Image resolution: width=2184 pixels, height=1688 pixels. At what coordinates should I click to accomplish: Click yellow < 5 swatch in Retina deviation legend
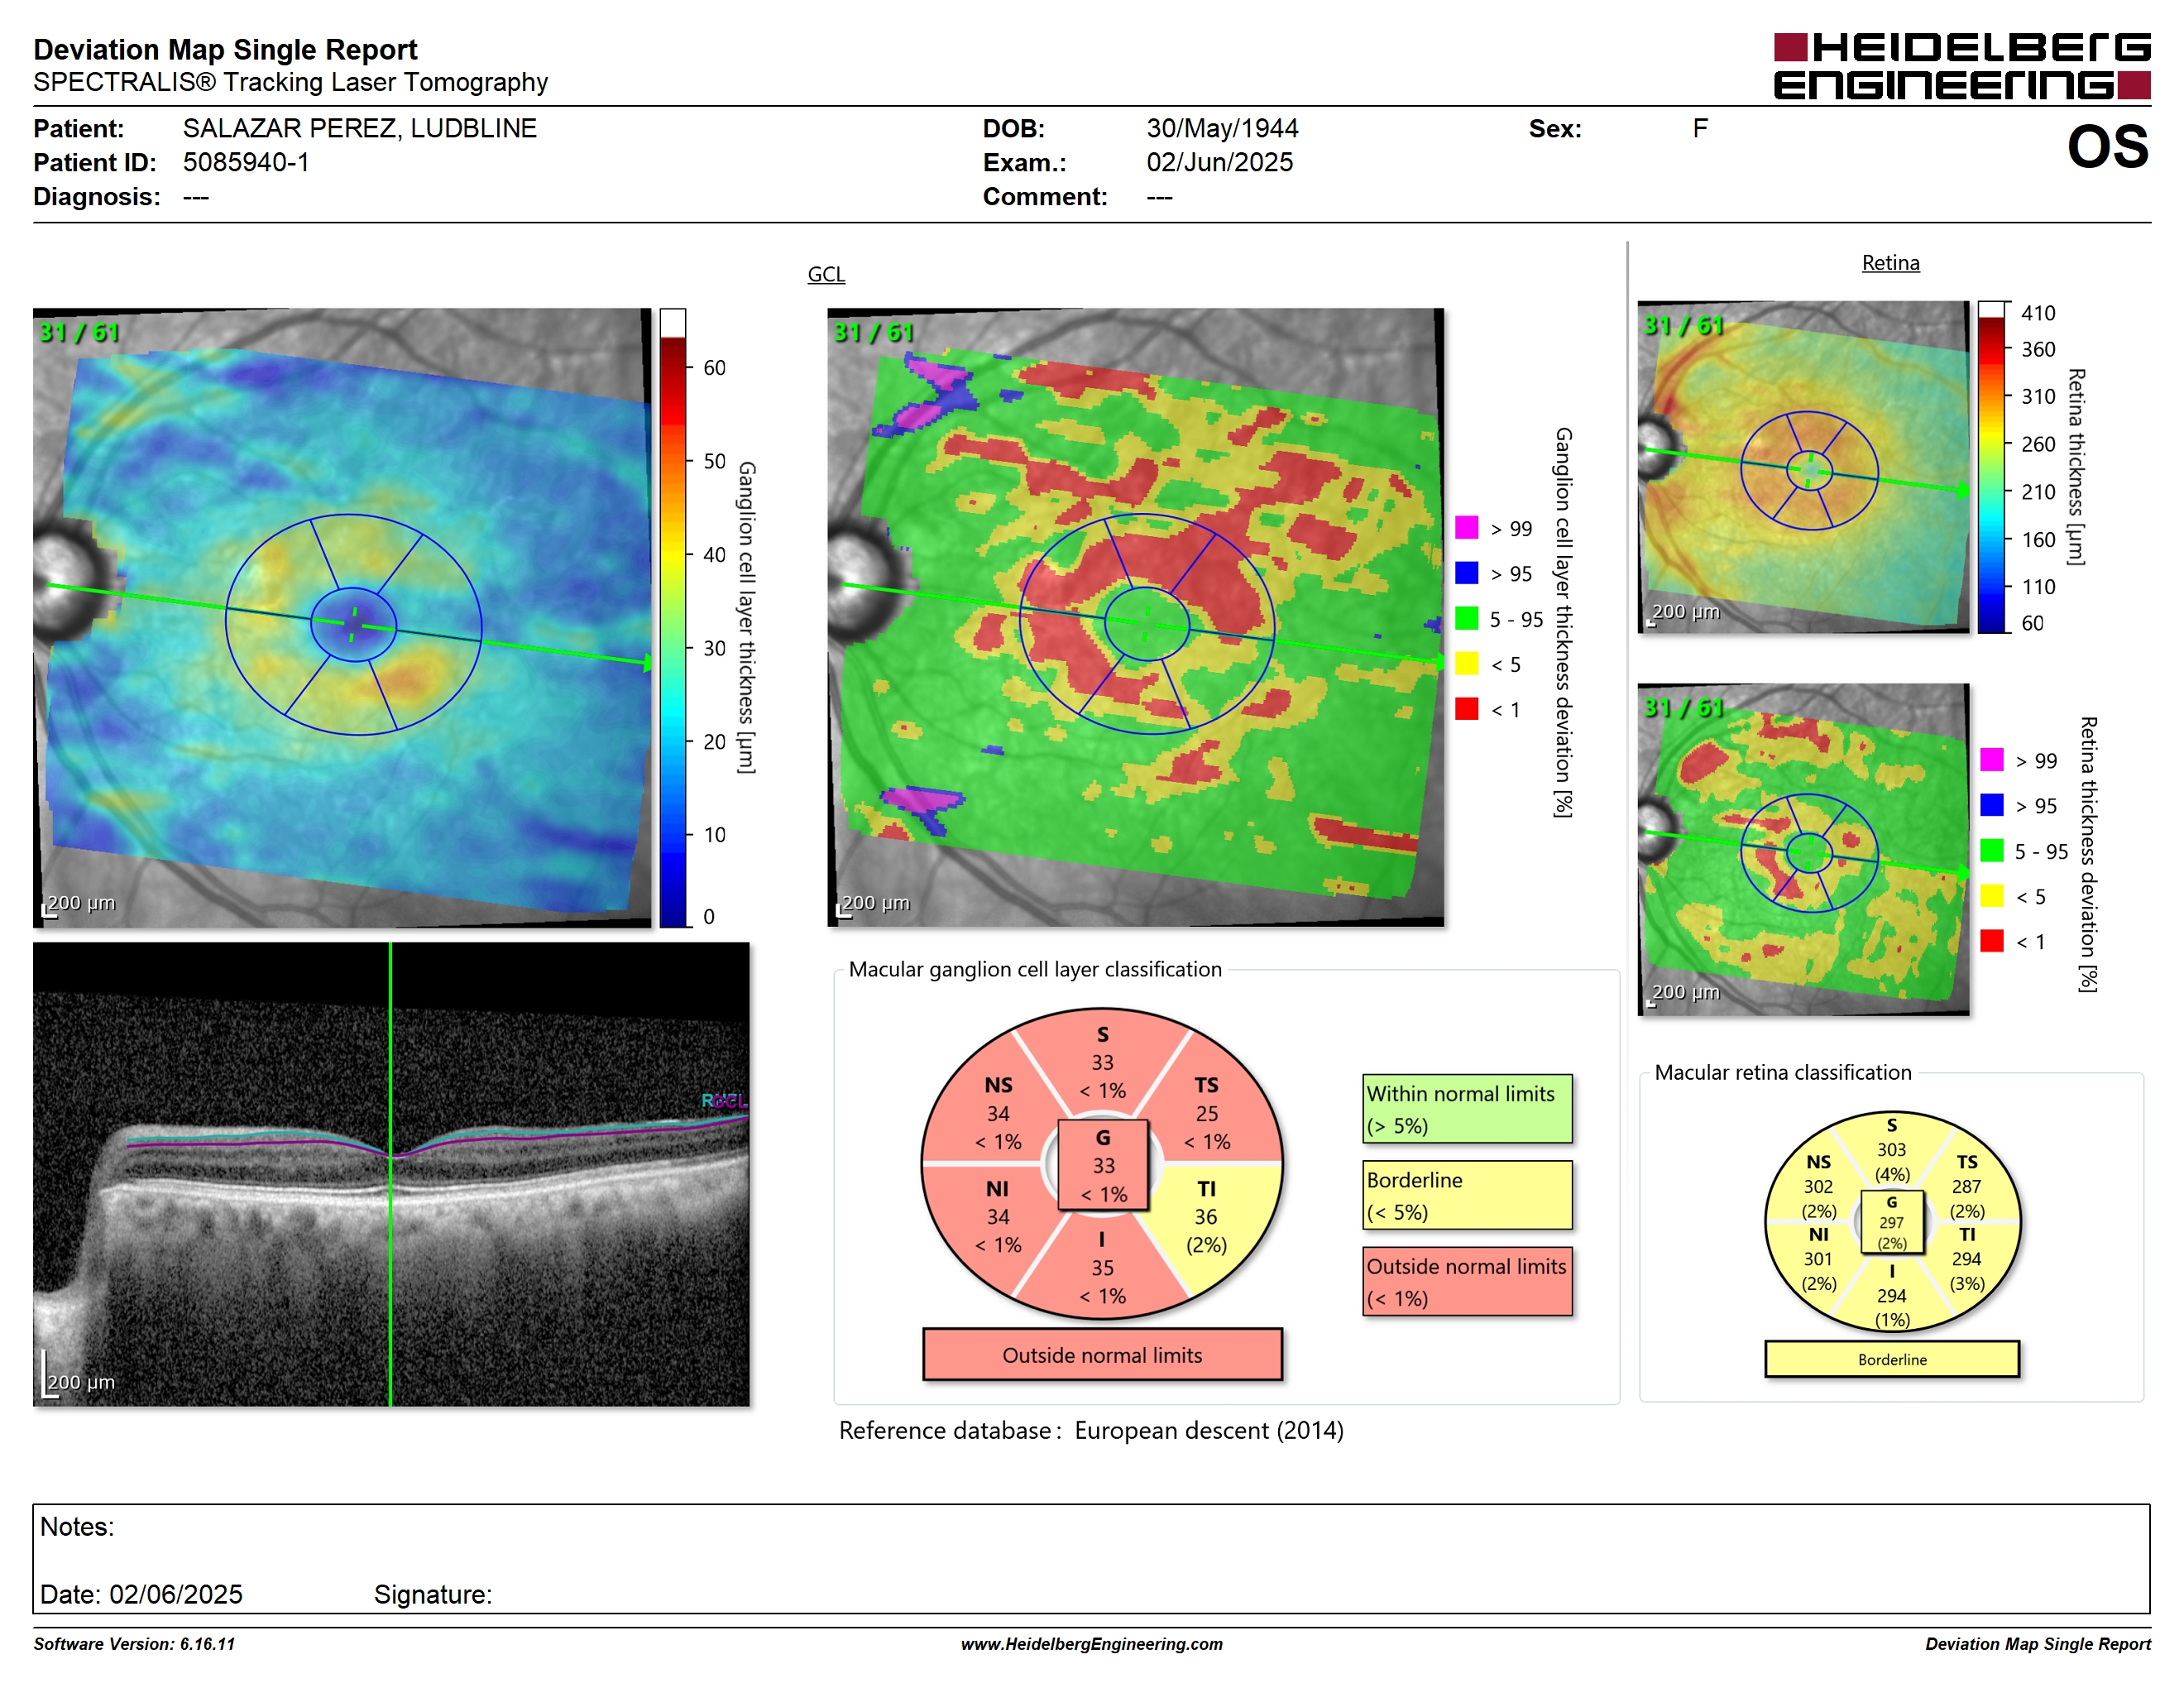coord(1991,895)
